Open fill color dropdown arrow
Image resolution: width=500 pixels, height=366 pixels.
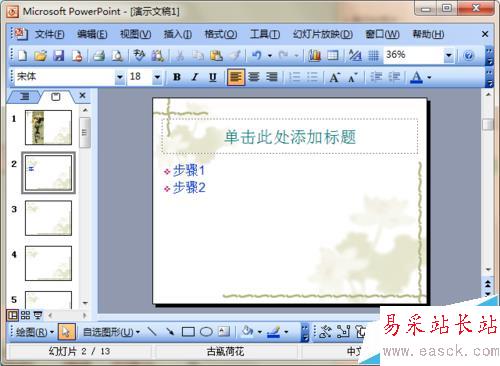point(260,332)
